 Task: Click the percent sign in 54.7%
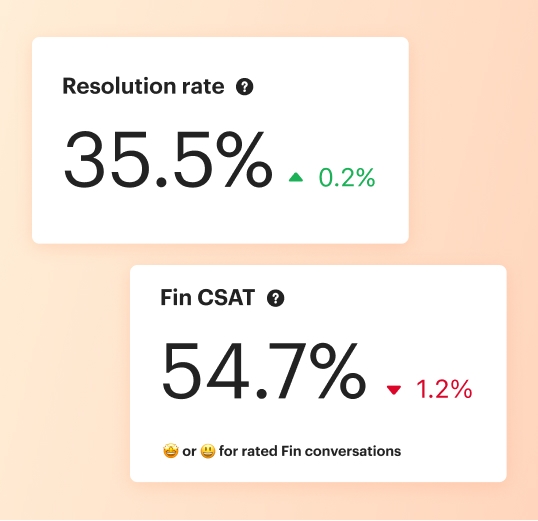click(338, 371)
